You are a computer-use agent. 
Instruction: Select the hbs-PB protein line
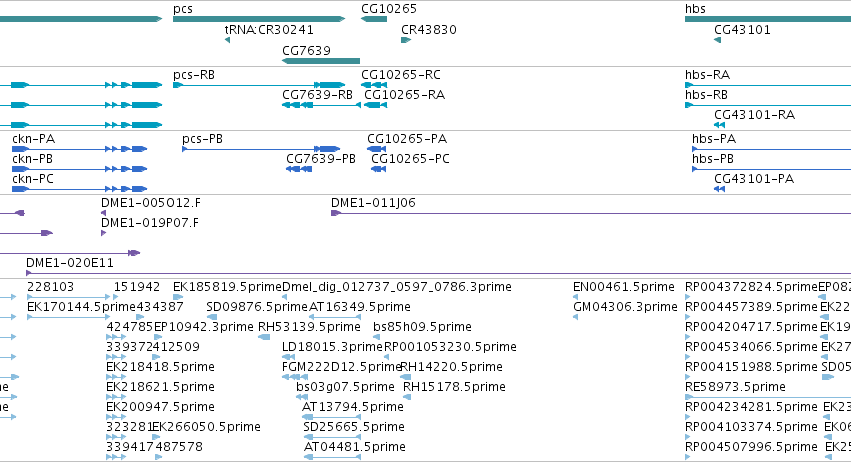(x=771, y=169)
